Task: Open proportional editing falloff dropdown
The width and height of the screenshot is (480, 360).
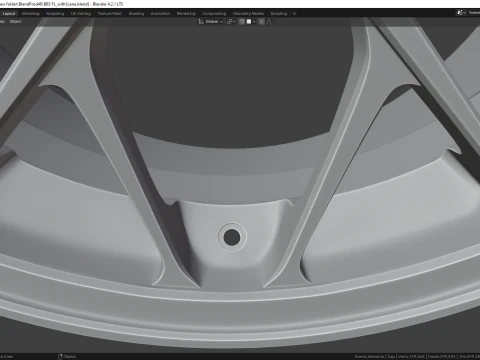Action: (x=270, y=22)
